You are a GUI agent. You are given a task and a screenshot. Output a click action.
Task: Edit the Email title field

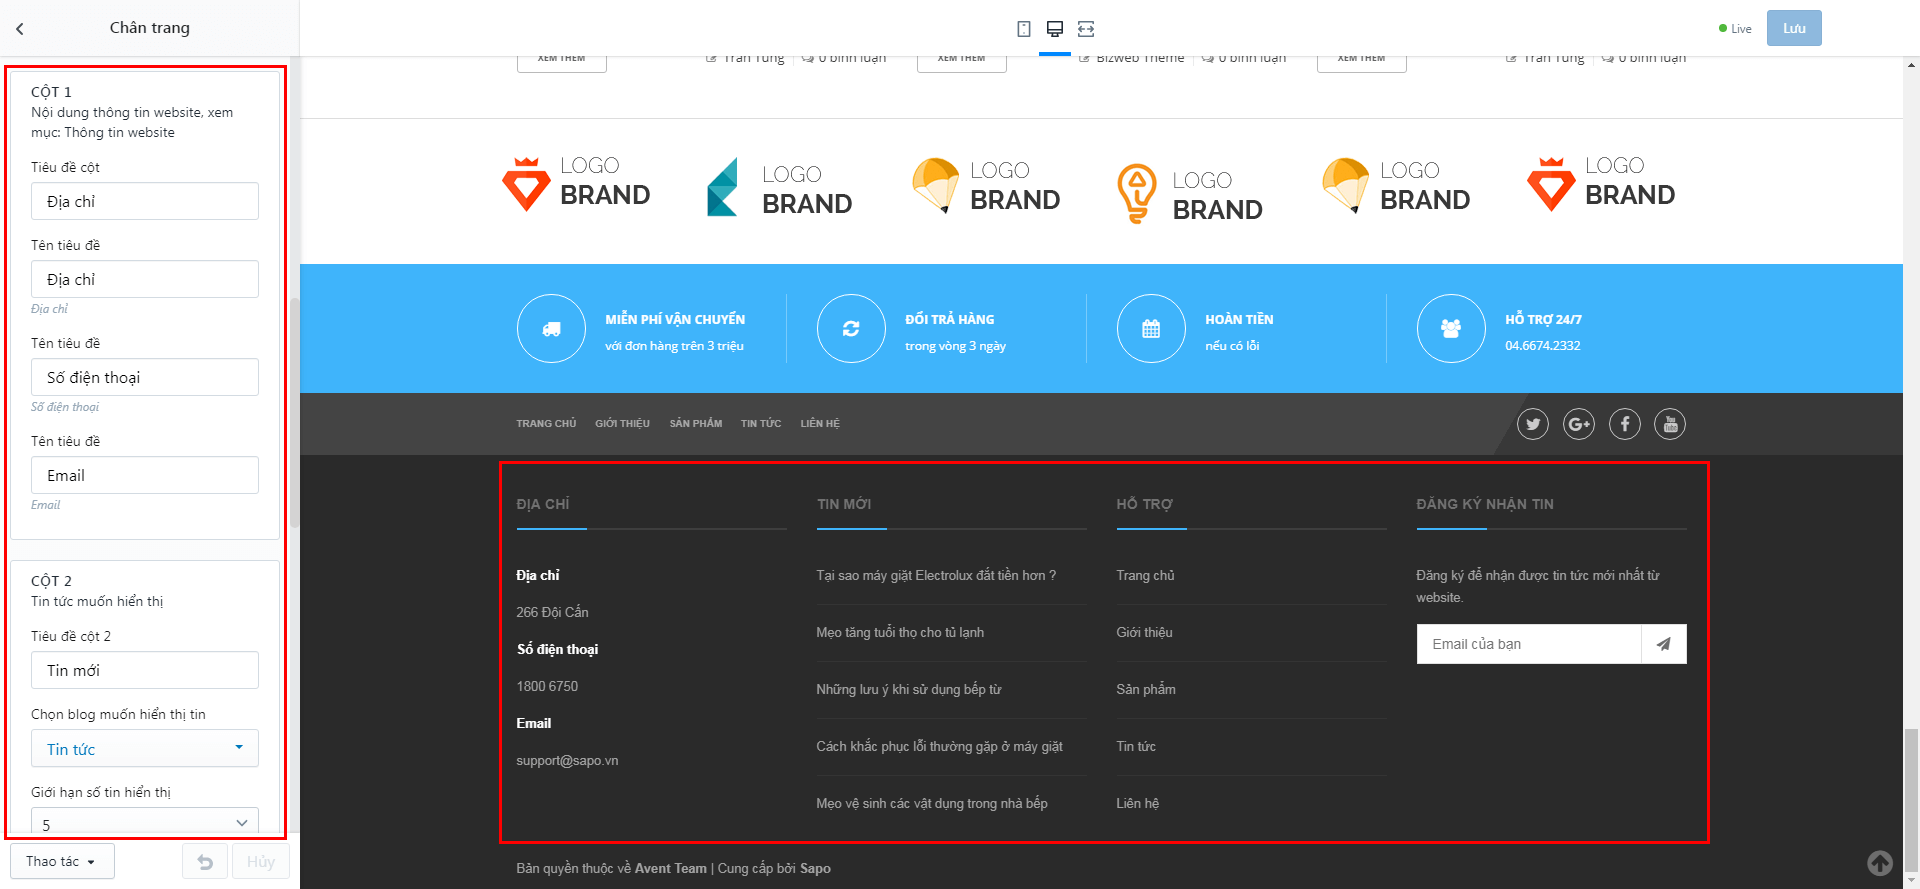pyautogui.click(x=145, y=475)
